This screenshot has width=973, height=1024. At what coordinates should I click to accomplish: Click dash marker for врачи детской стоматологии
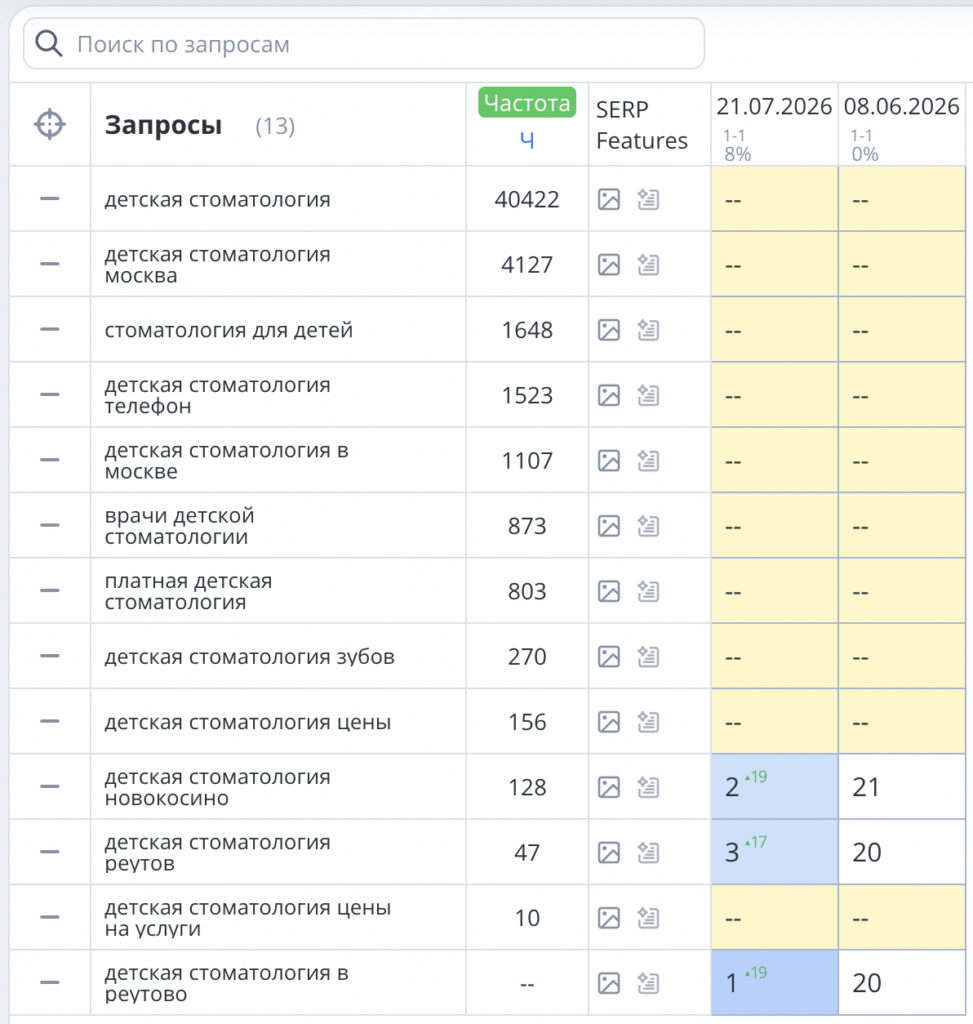tap(50, 525)
